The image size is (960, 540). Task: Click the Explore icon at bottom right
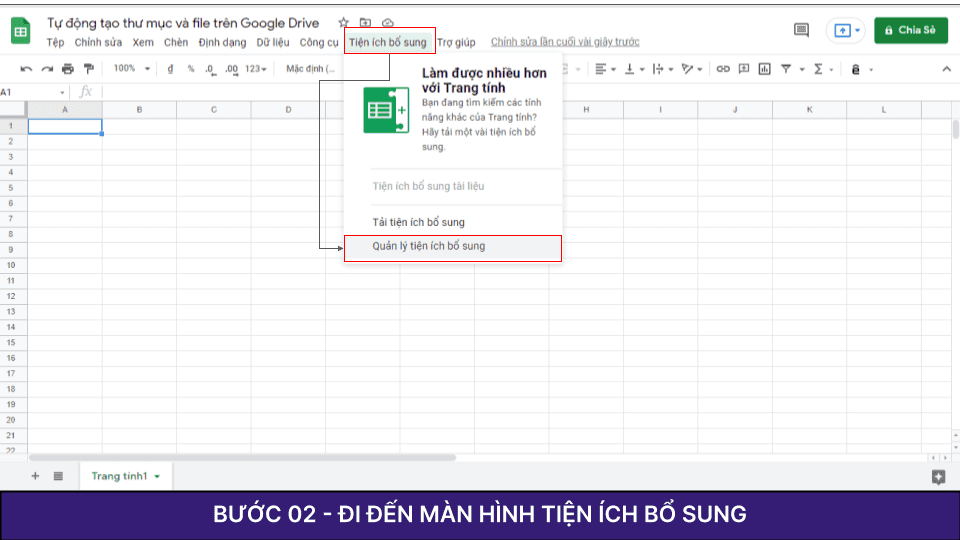point(938,477)
